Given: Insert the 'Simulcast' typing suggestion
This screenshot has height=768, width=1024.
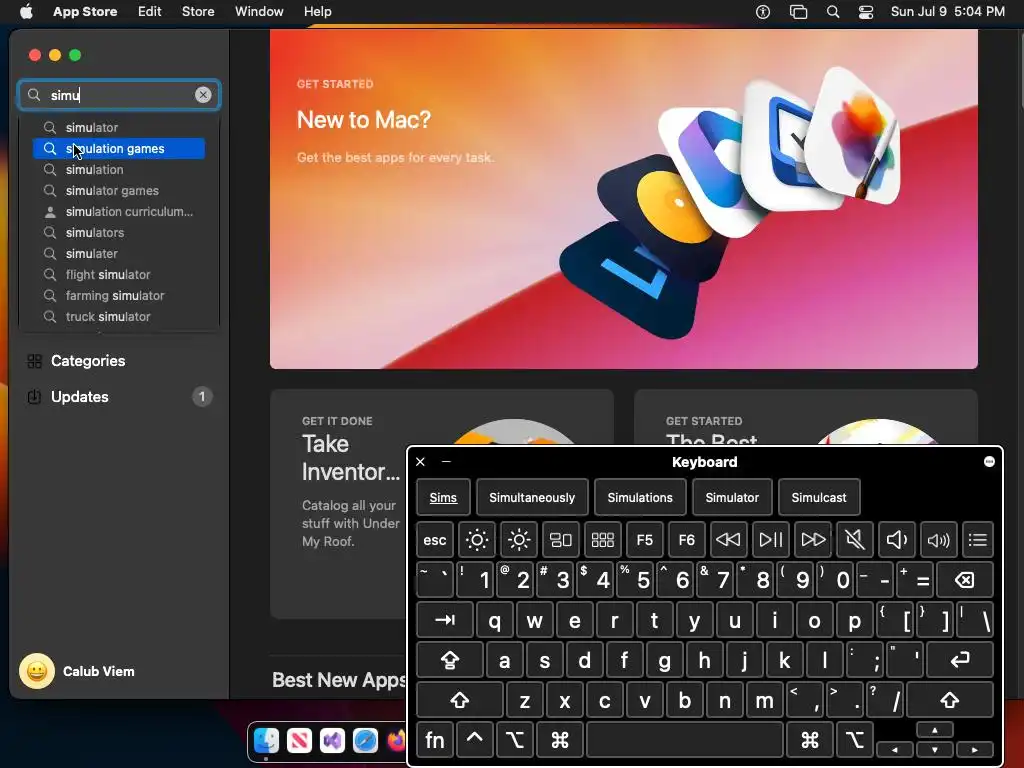Looking at the screenshot, I should [819, 497].
